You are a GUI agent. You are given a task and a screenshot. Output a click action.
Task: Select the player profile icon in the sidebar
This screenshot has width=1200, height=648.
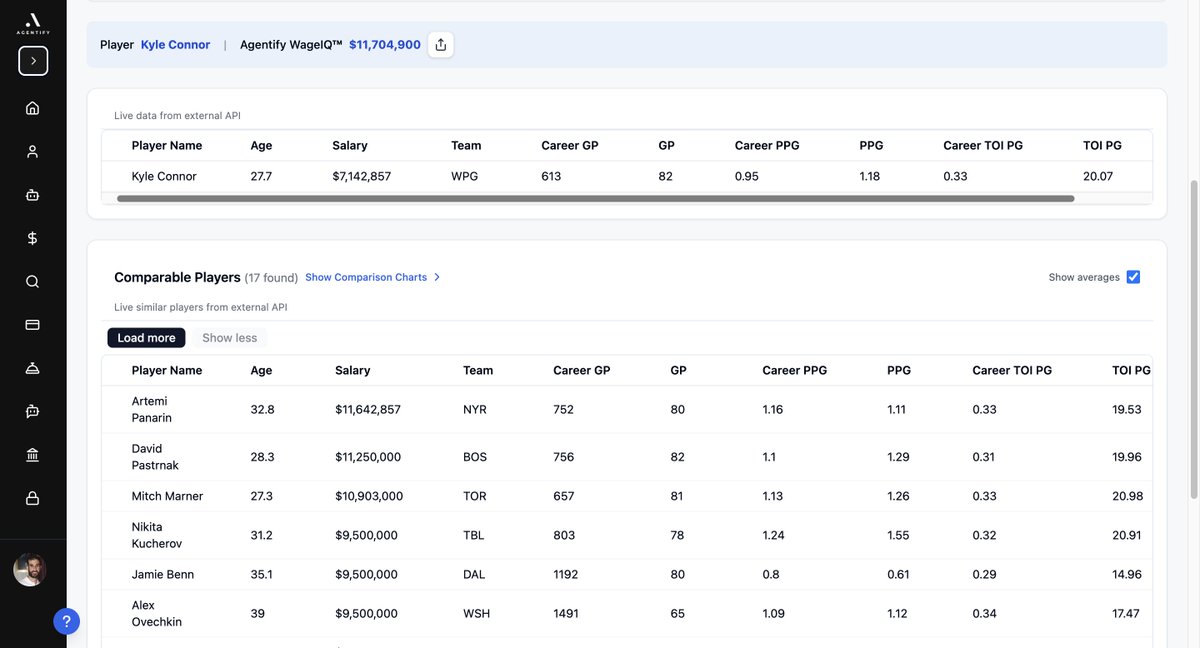click(31, 149)
